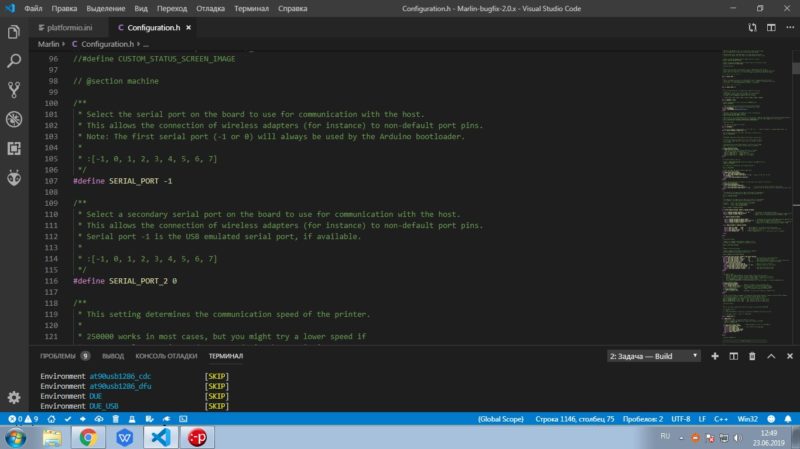Click 'Строка 1146, столбец 75' status item

coord(574,419)
